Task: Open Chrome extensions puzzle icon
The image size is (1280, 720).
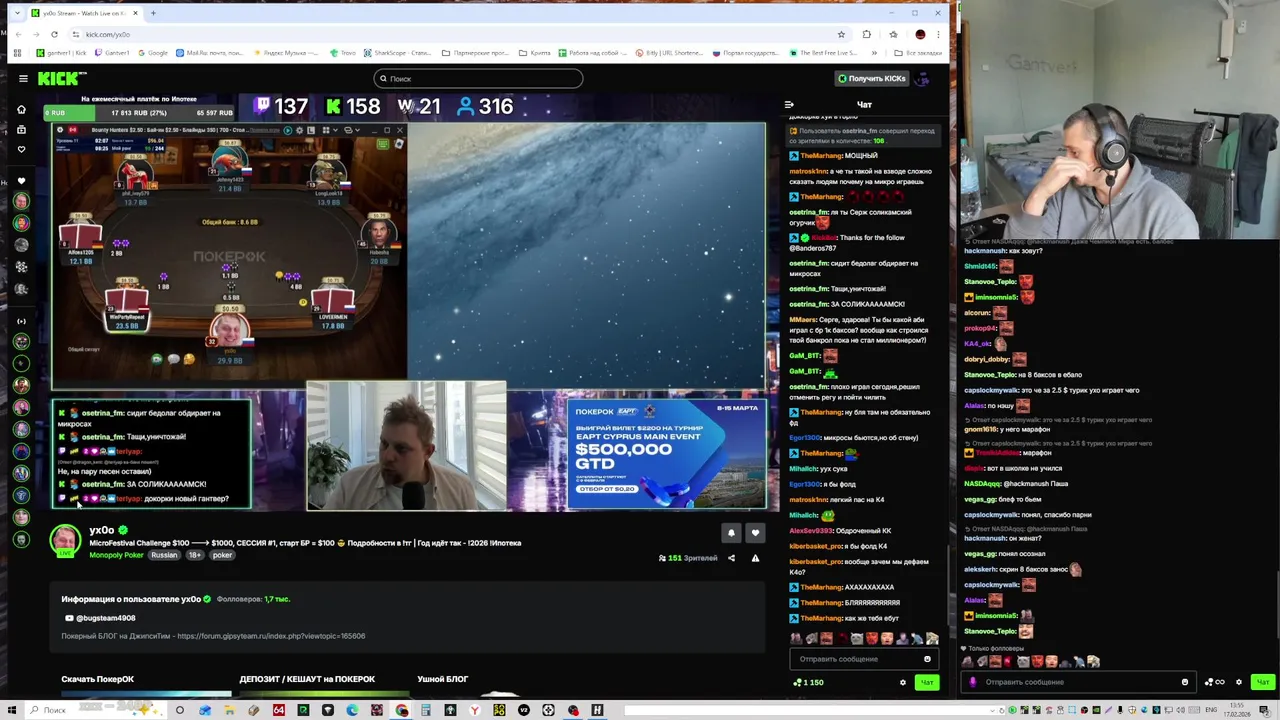Action: [866, 34]
